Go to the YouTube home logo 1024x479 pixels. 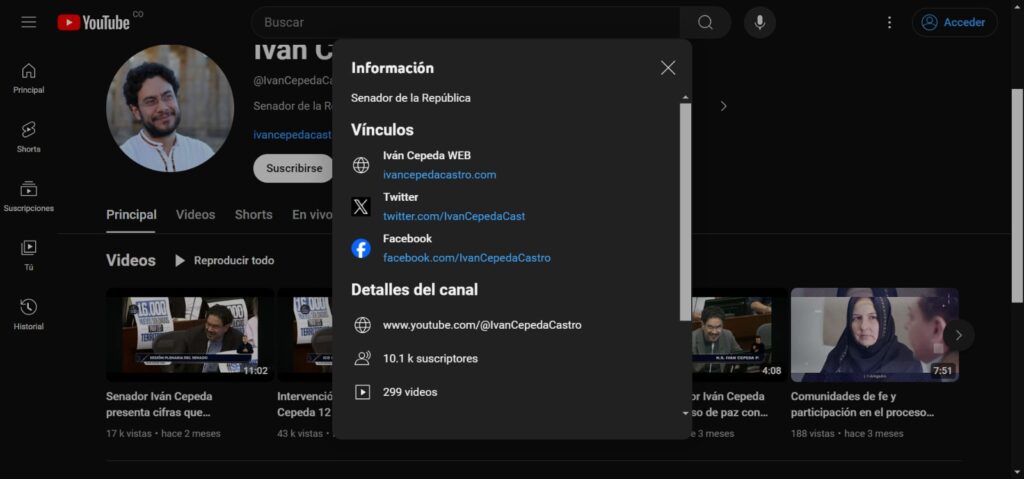[x=93, y=22]
